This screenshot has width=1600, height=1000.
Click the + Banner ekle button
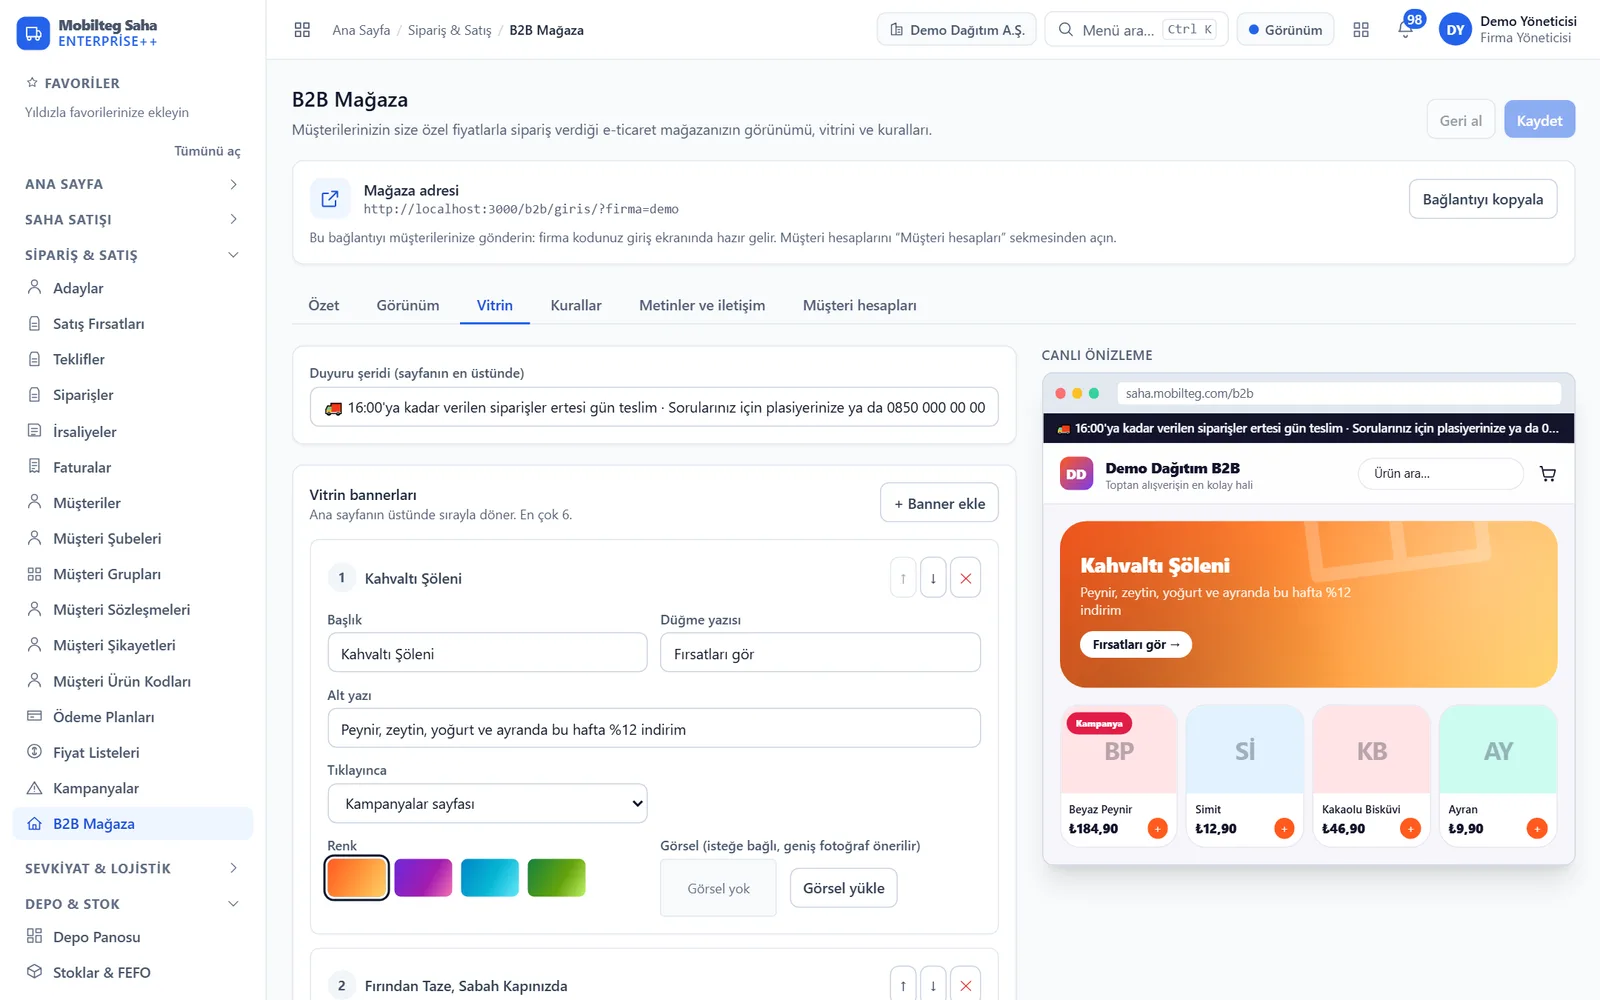(939, 503)
